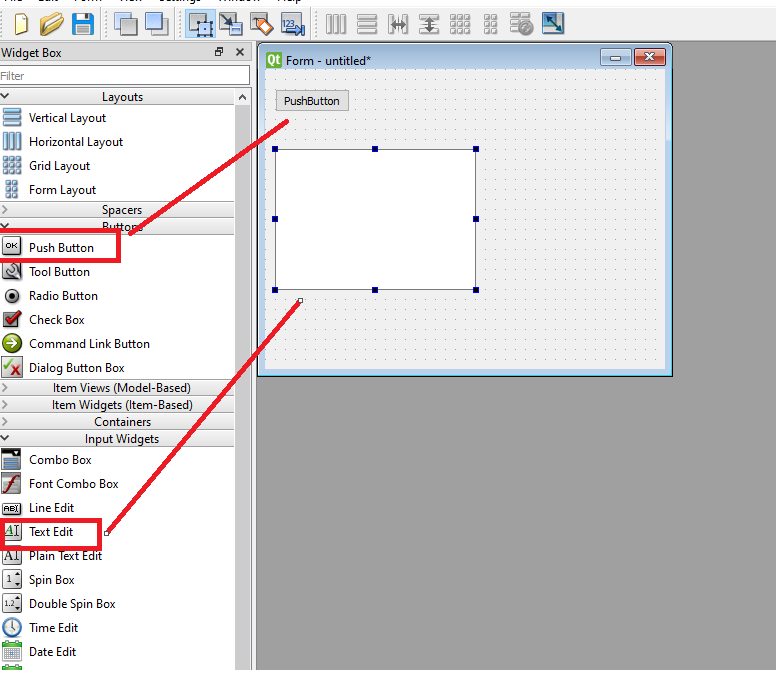The width and height of the screenshot is (781, 675).
Task: Click the Qt logo on form title
Action: point(274,60)
